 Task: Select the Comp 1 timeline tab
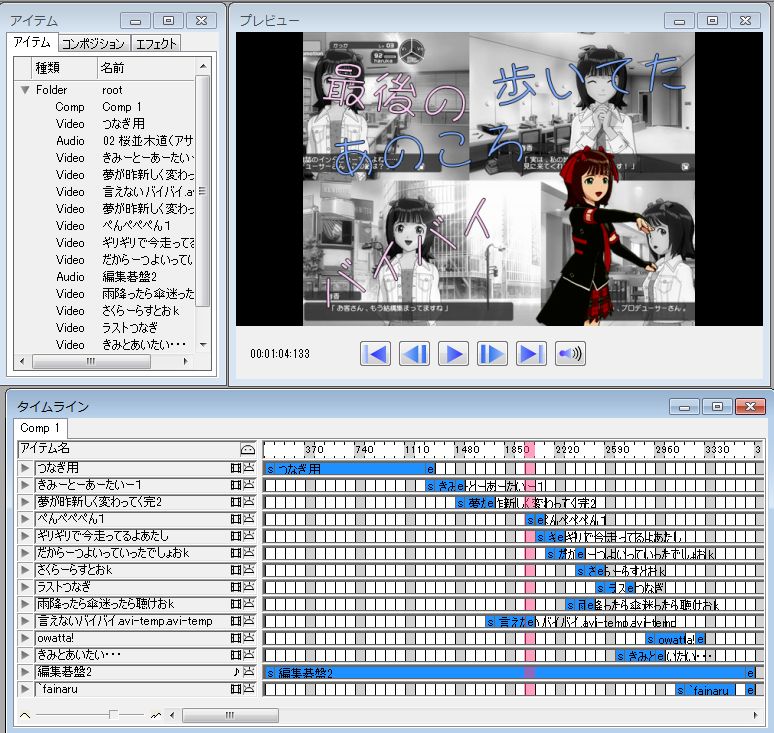pyautogui.click(x=40, y=428)
